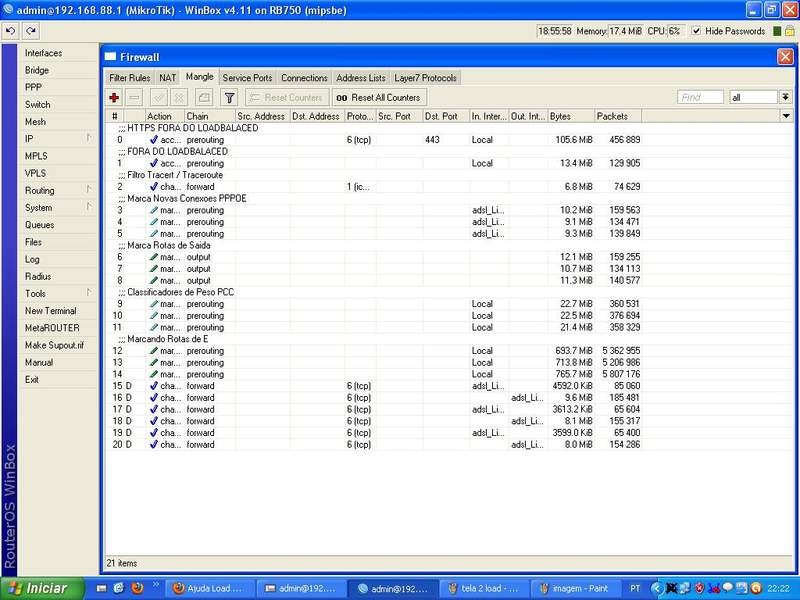Image resolution: width=800 pixels, height=600 pixels.
Task: Click the Iniciar start button
Action: [x=39, y=588]
